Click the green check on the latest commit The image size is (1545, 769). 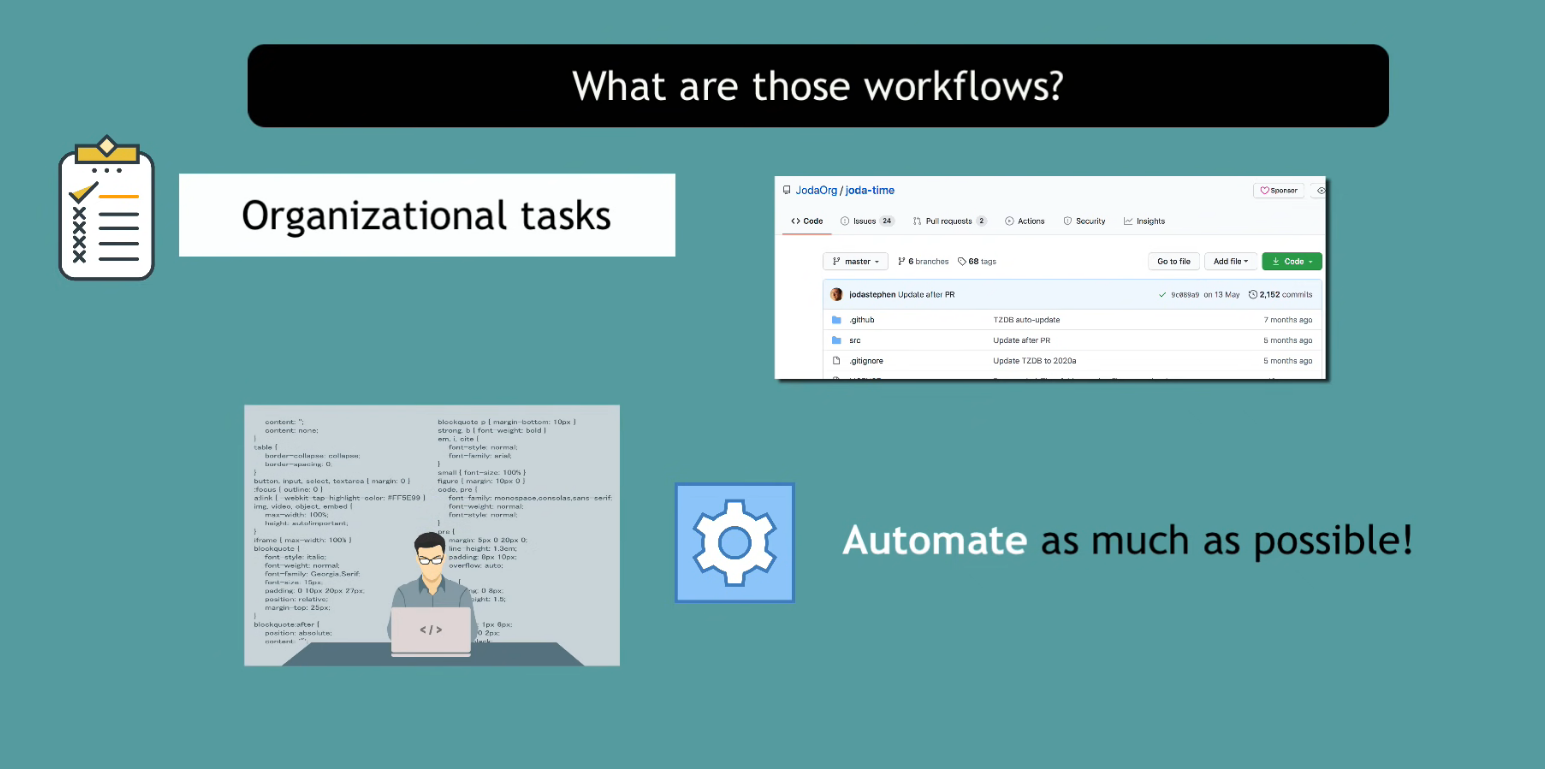(1162, 294)
